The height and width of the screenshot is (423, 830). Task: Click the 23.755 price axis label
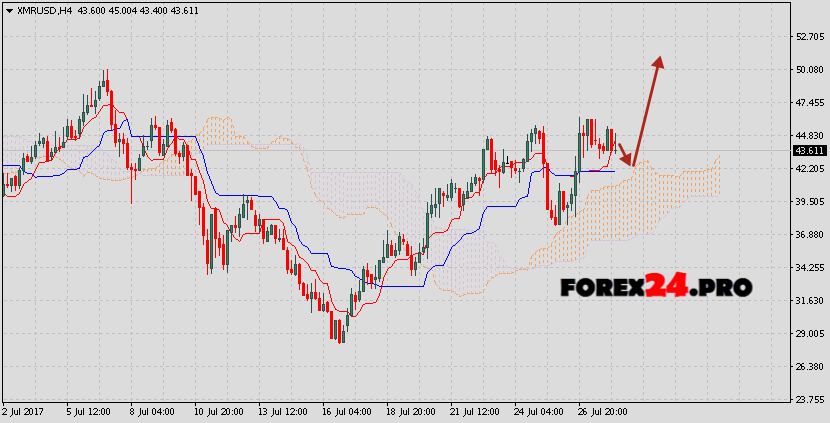tap(808, 399)
